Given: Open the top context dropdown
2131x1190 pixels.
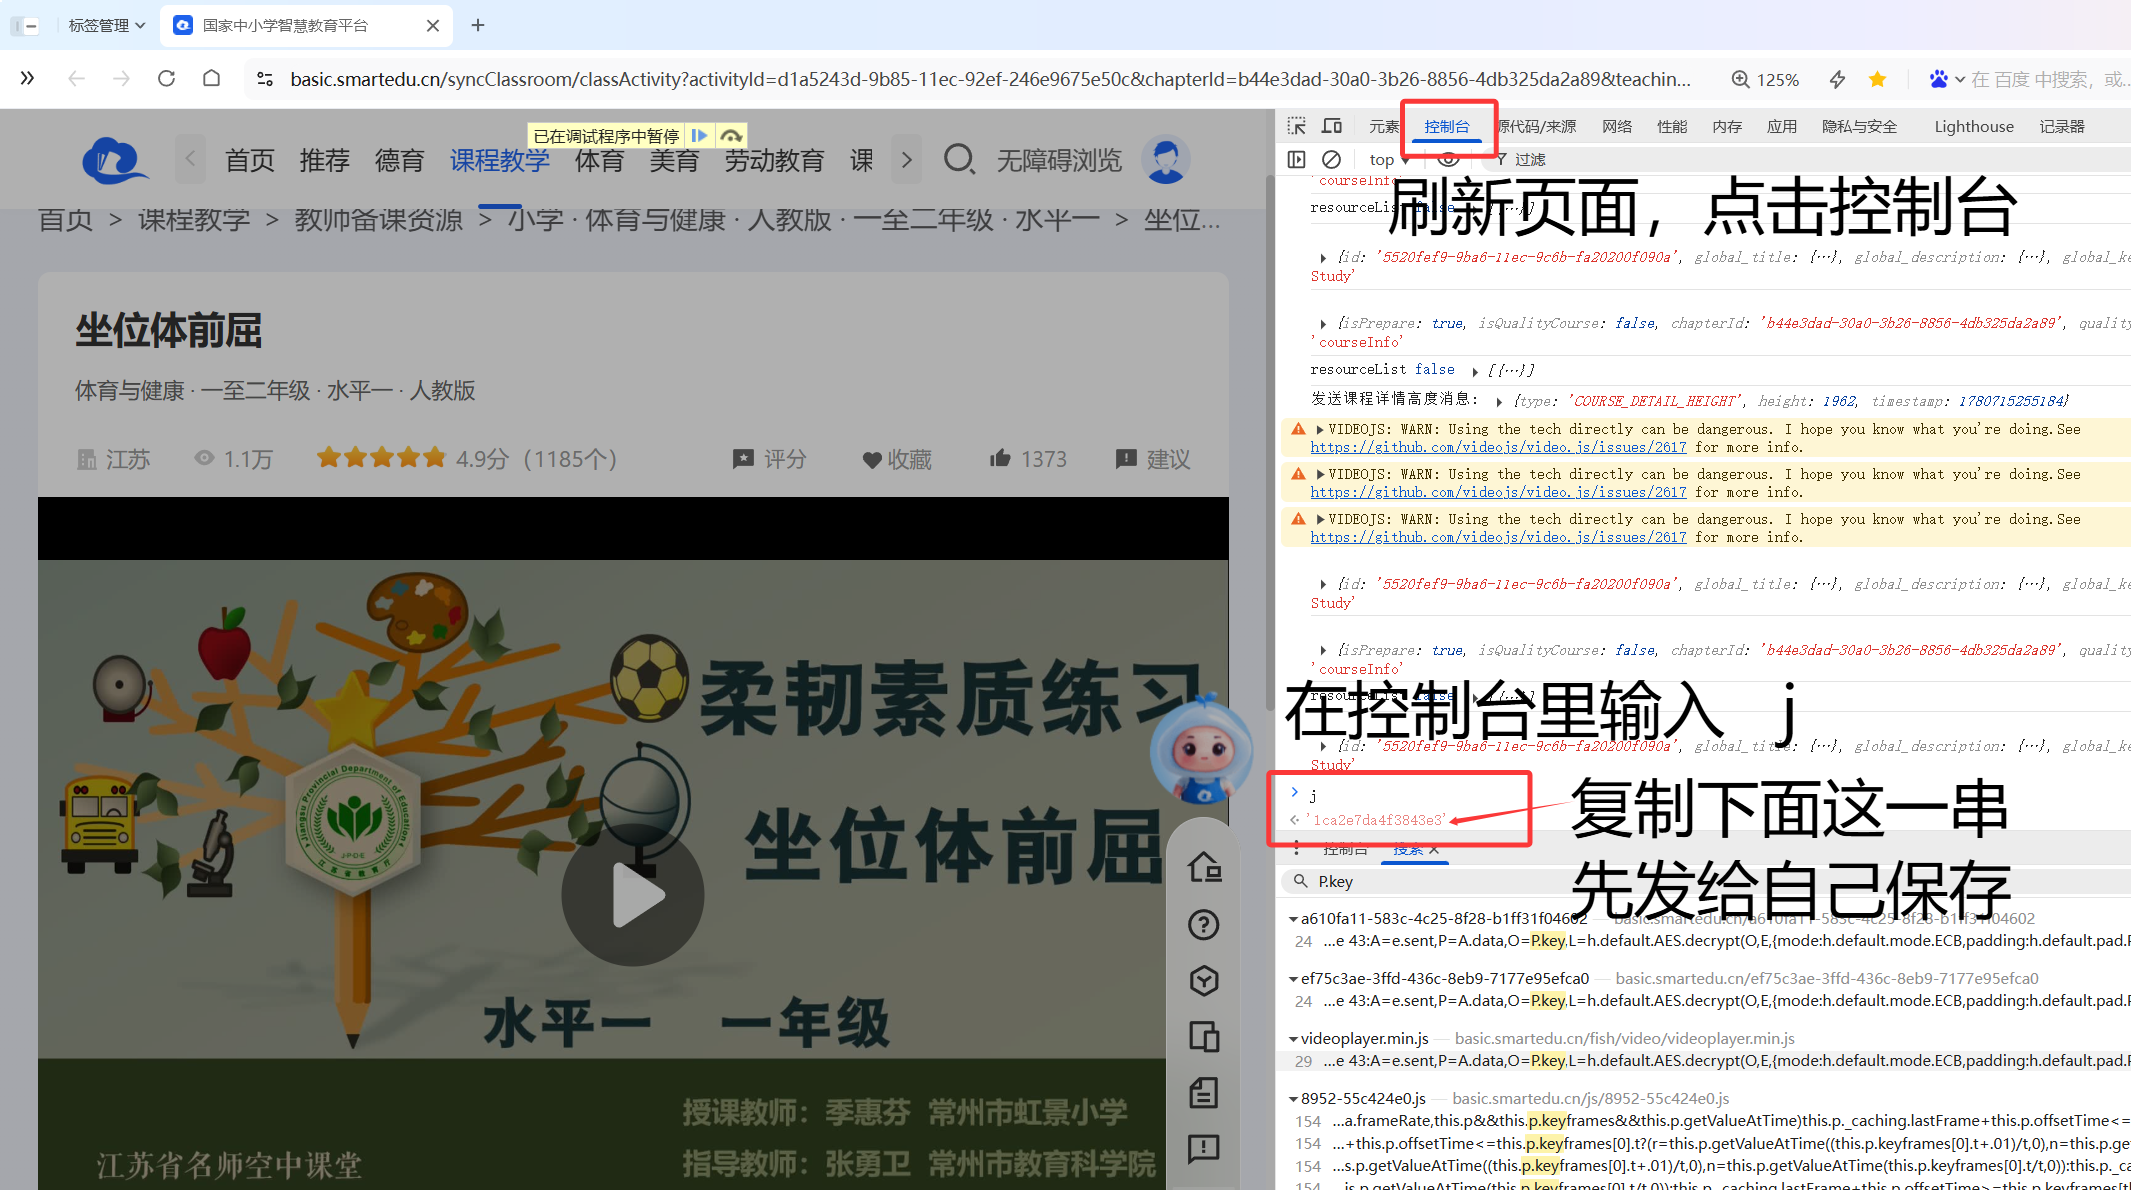Looking at the screenshot, I should click(1389, 160).
